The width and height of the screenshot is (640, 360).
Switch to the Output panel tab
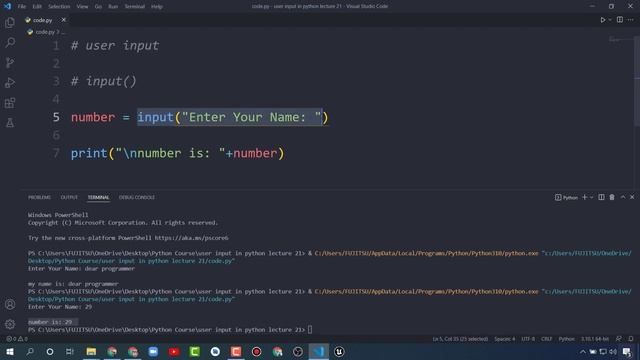coord(69,198)
